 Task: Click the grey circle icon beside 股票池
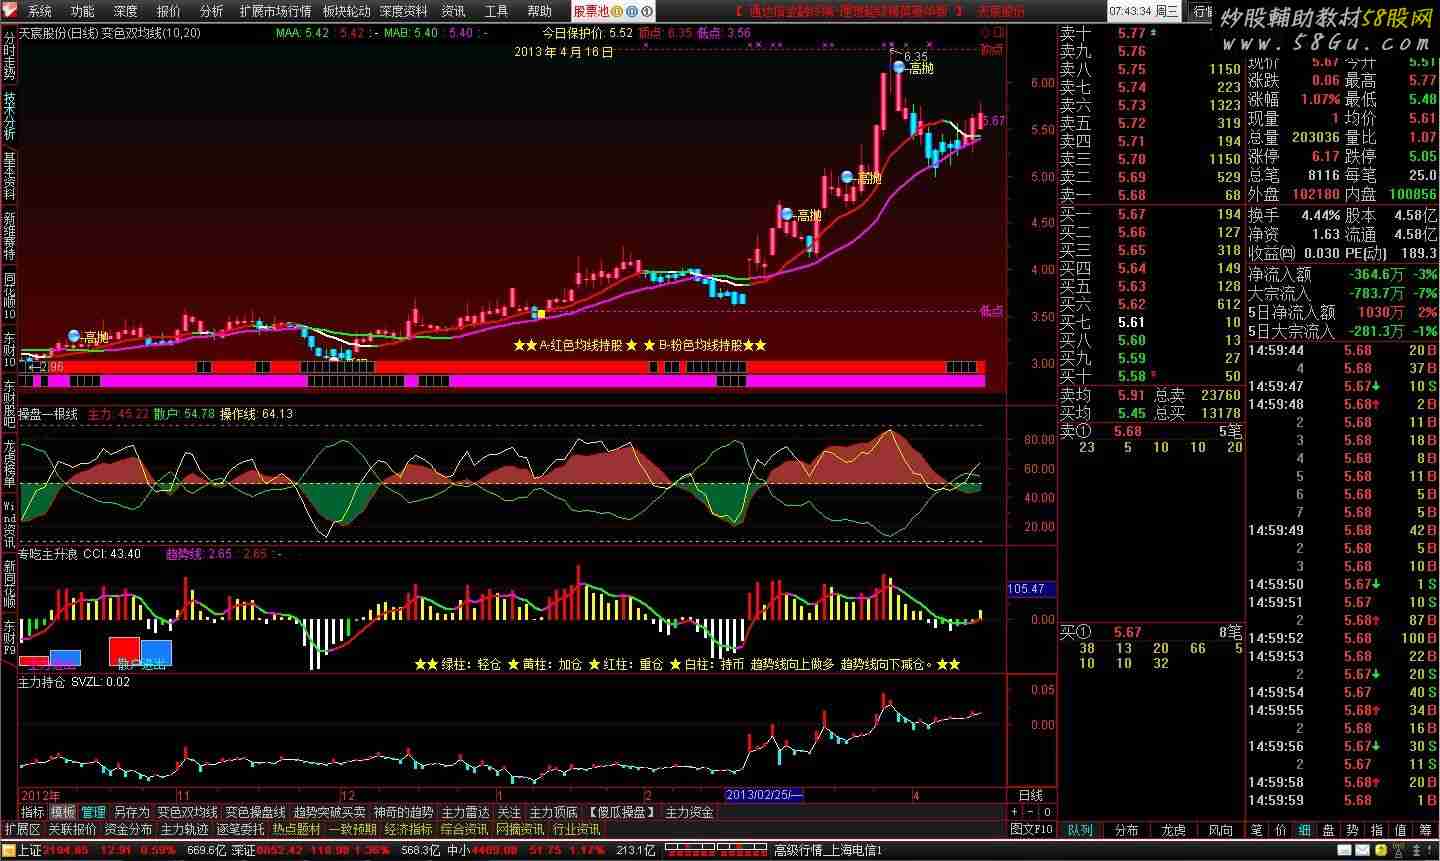[x=648, y=11]
